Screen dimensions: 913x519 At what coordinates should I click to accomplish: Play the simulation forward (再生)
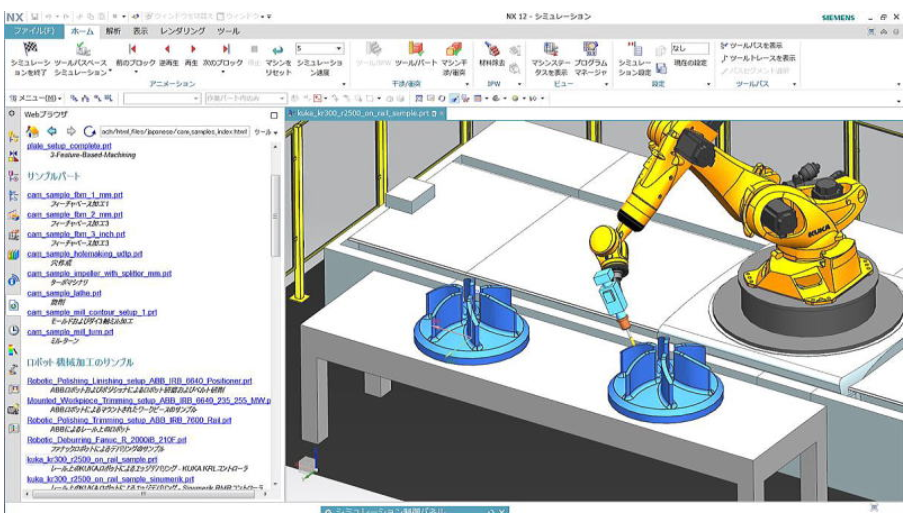coord(193,49)
